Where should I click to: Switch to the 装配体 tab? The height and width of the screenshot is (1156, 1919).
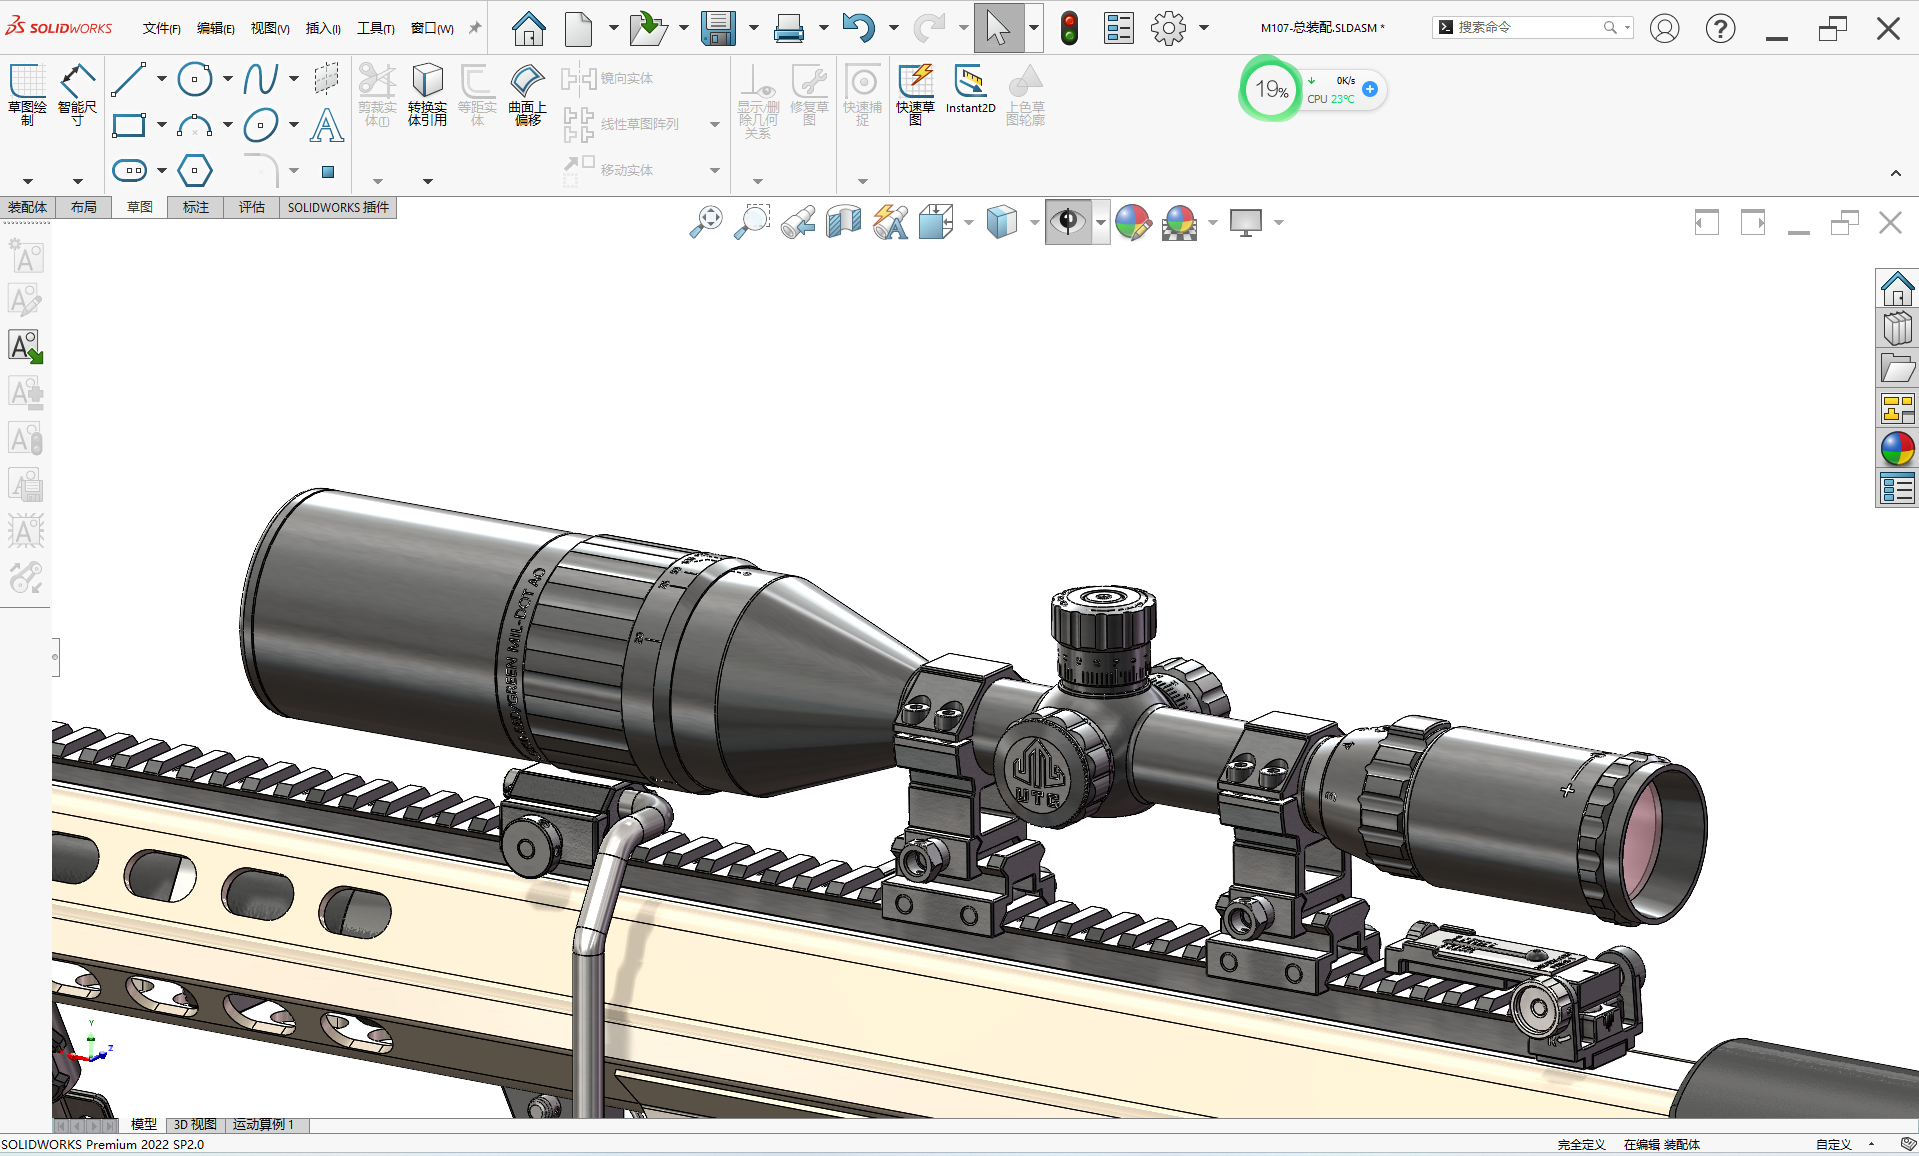28,207
